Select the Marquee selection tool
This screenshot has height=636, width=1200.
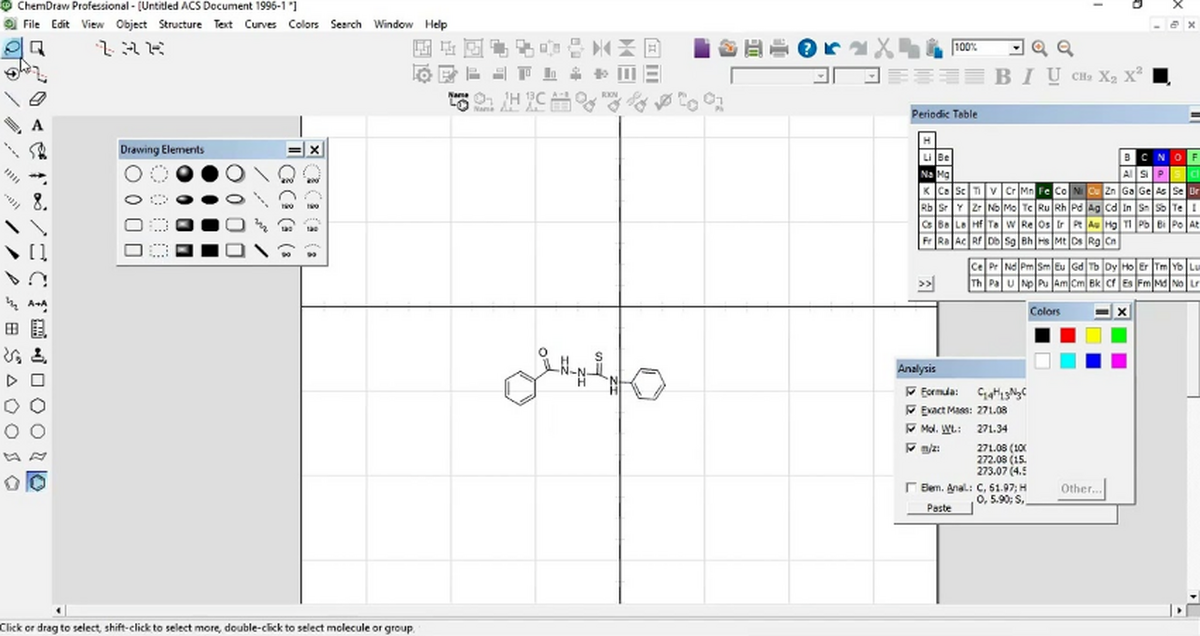(x=37, y=47)
